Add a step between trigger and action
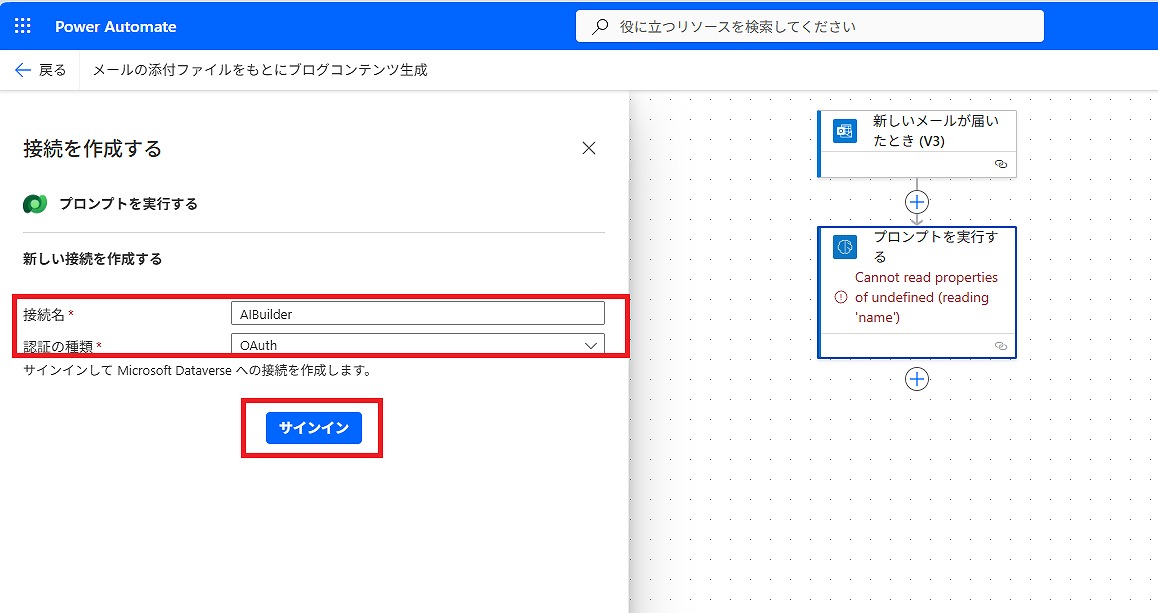 coord(917,202)
